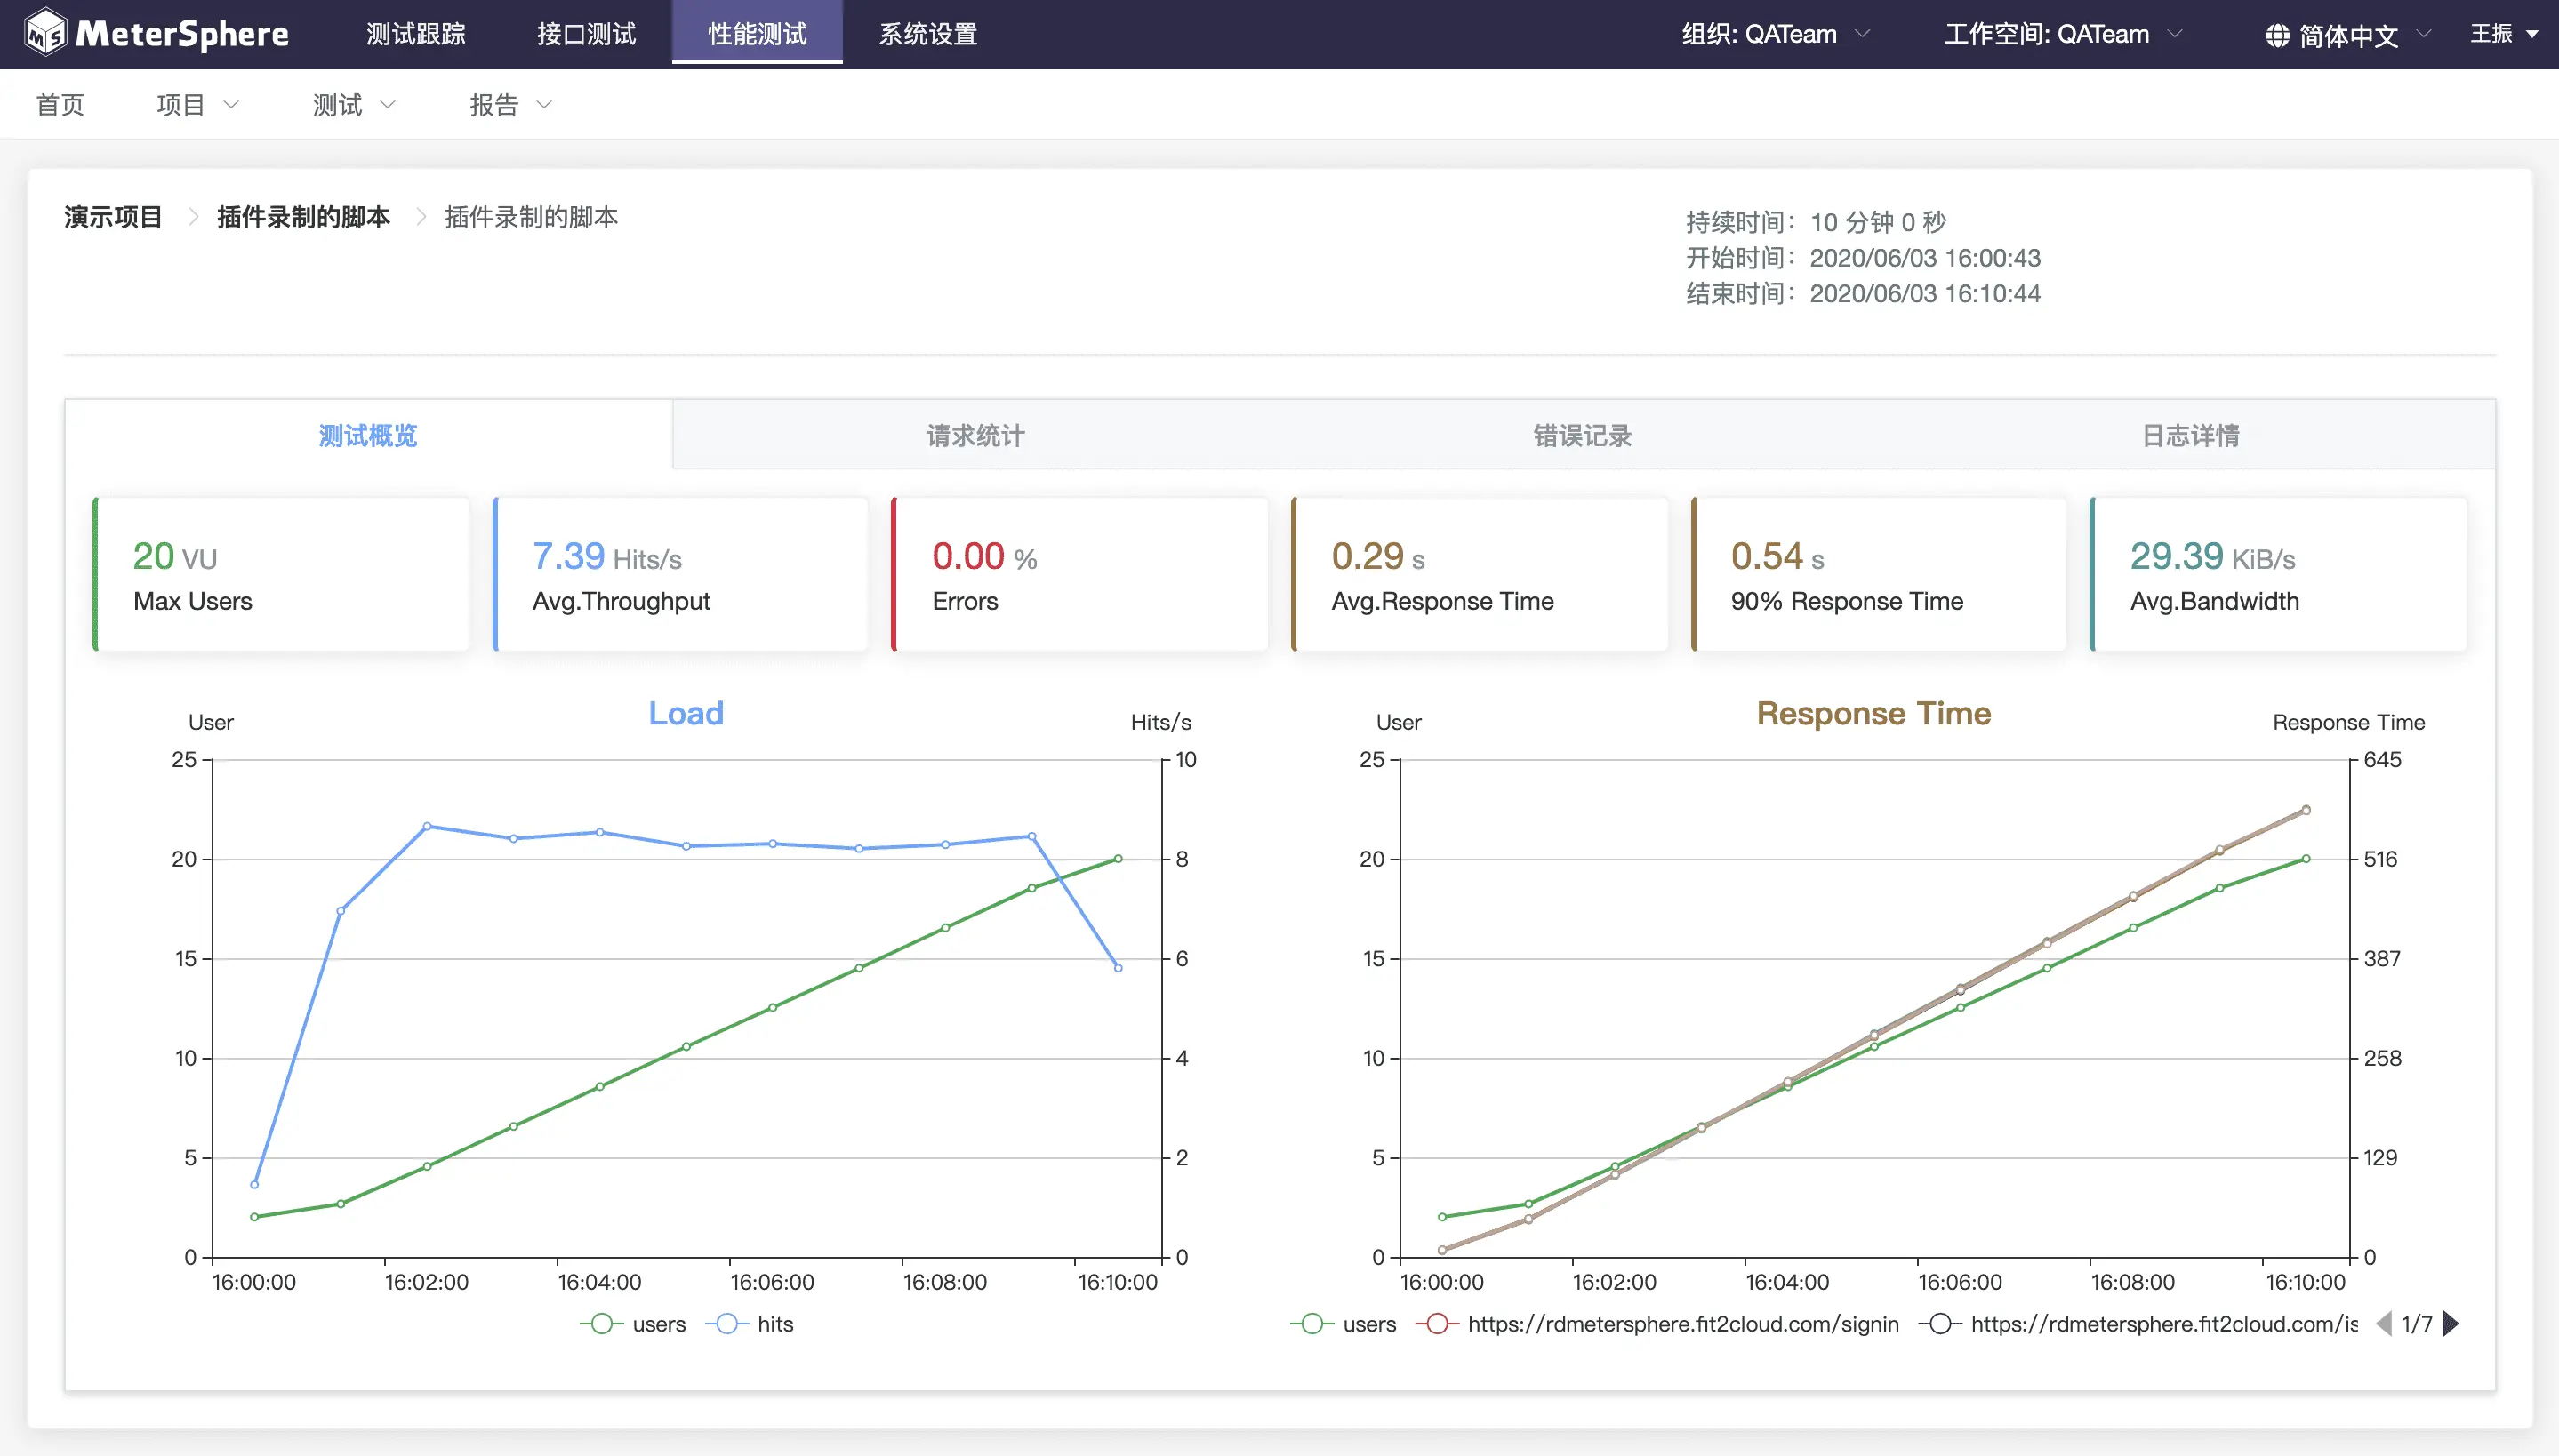Click the MeterSphere logo icon

pos(46,33)
